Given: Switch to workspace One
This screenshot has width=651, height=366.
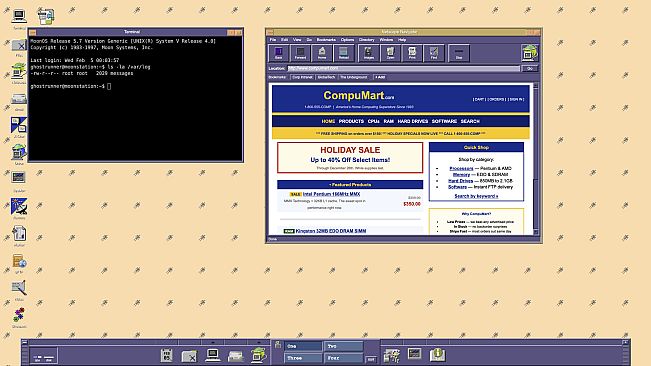Looking at the screenshot, I should click(x=303, y=346).
